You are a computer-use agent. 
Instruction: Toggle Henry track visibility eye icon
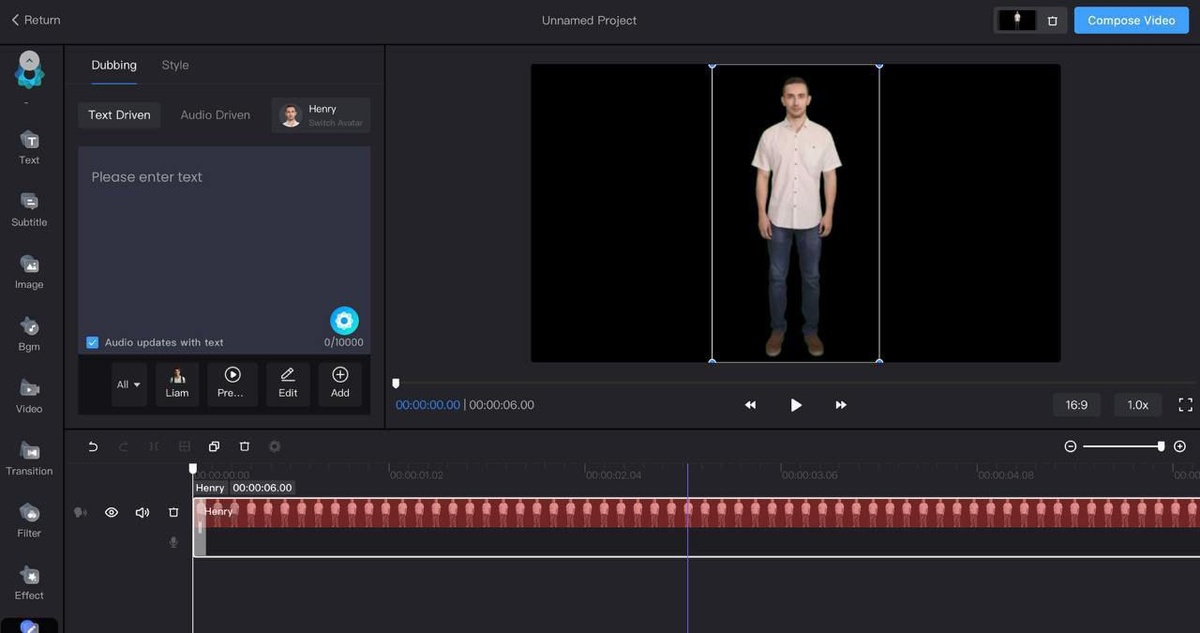(x=111, y=512)
